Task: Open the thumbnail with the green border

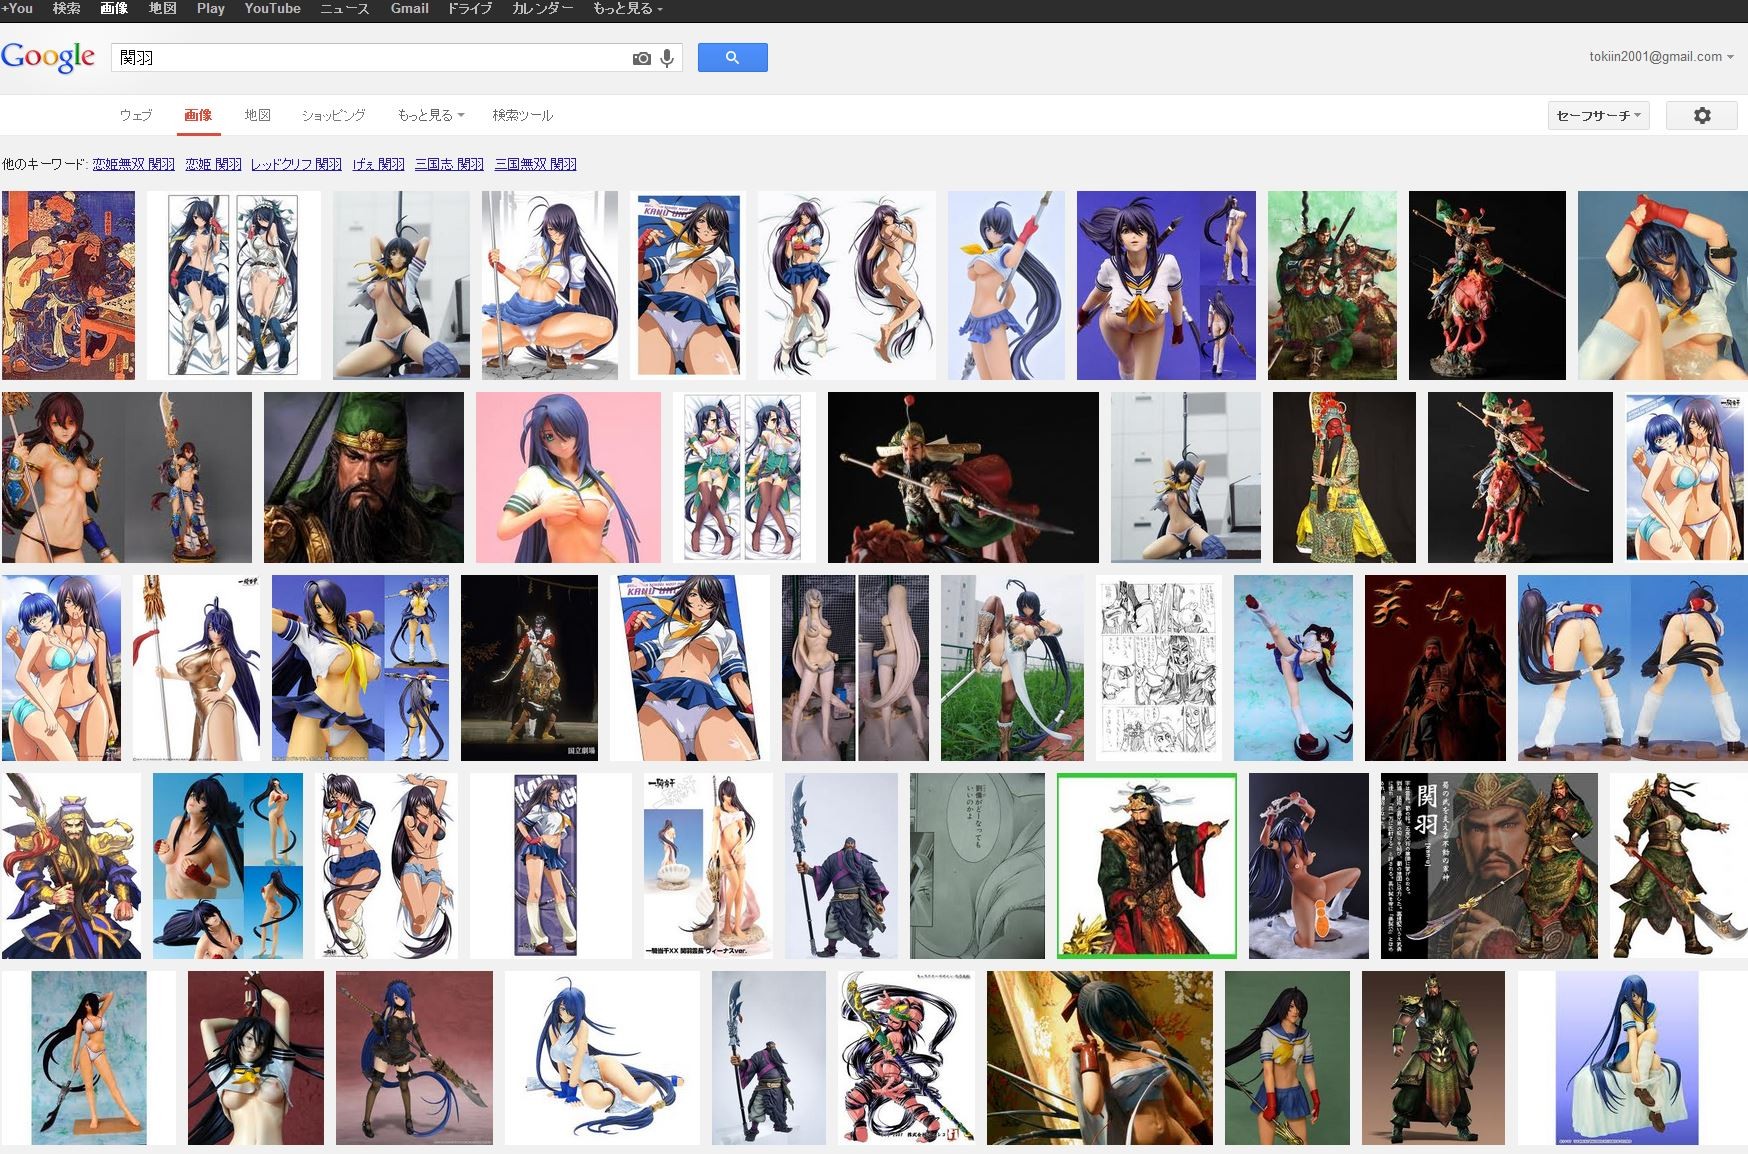Action: (1147, 866)
